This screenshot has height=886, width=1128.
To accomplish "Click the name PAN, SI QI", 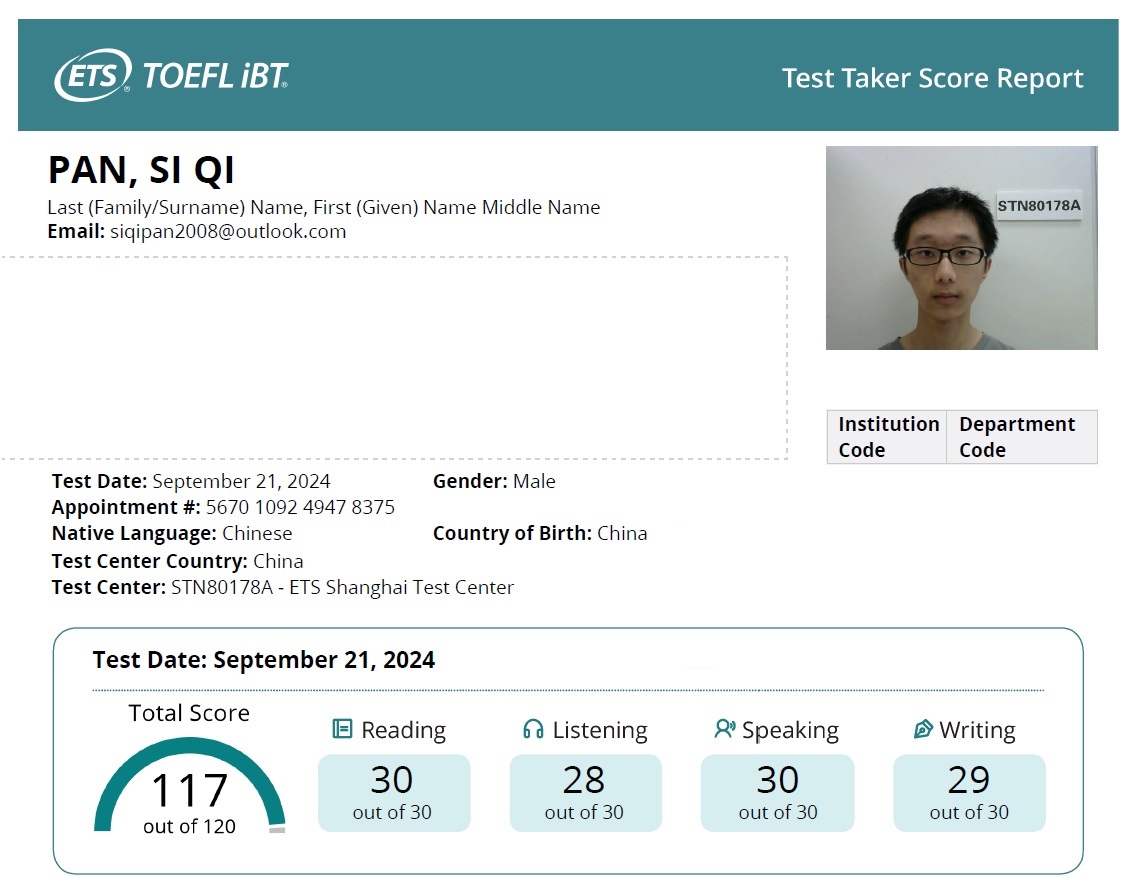I will tap(141, 170).
